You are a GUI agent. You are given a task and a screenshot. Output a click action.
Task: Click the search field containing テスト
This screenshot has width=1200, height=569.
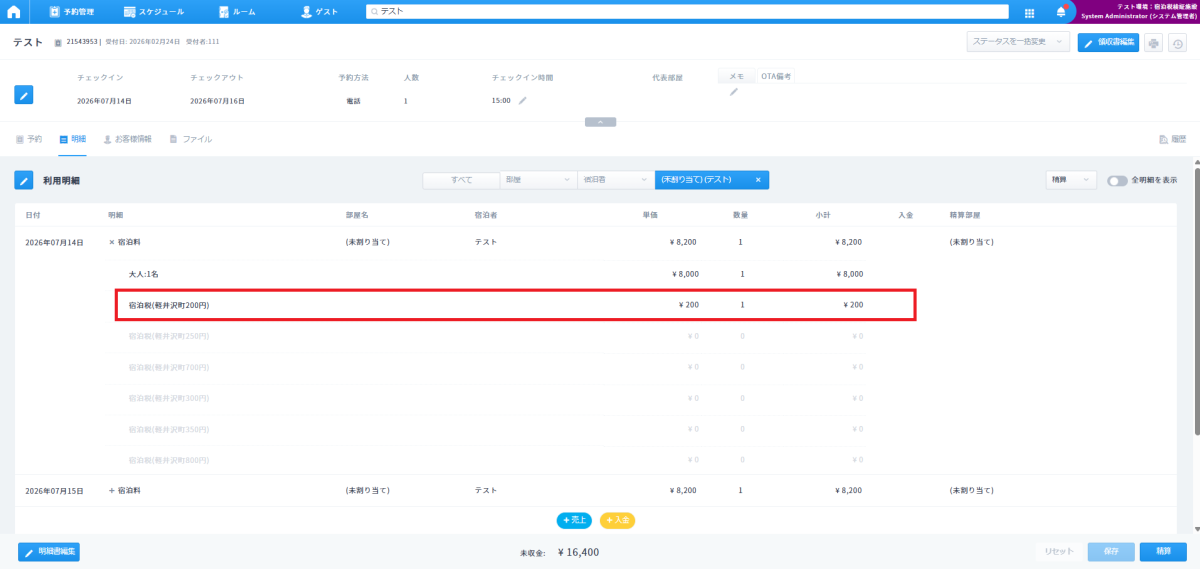pos(690,12)
